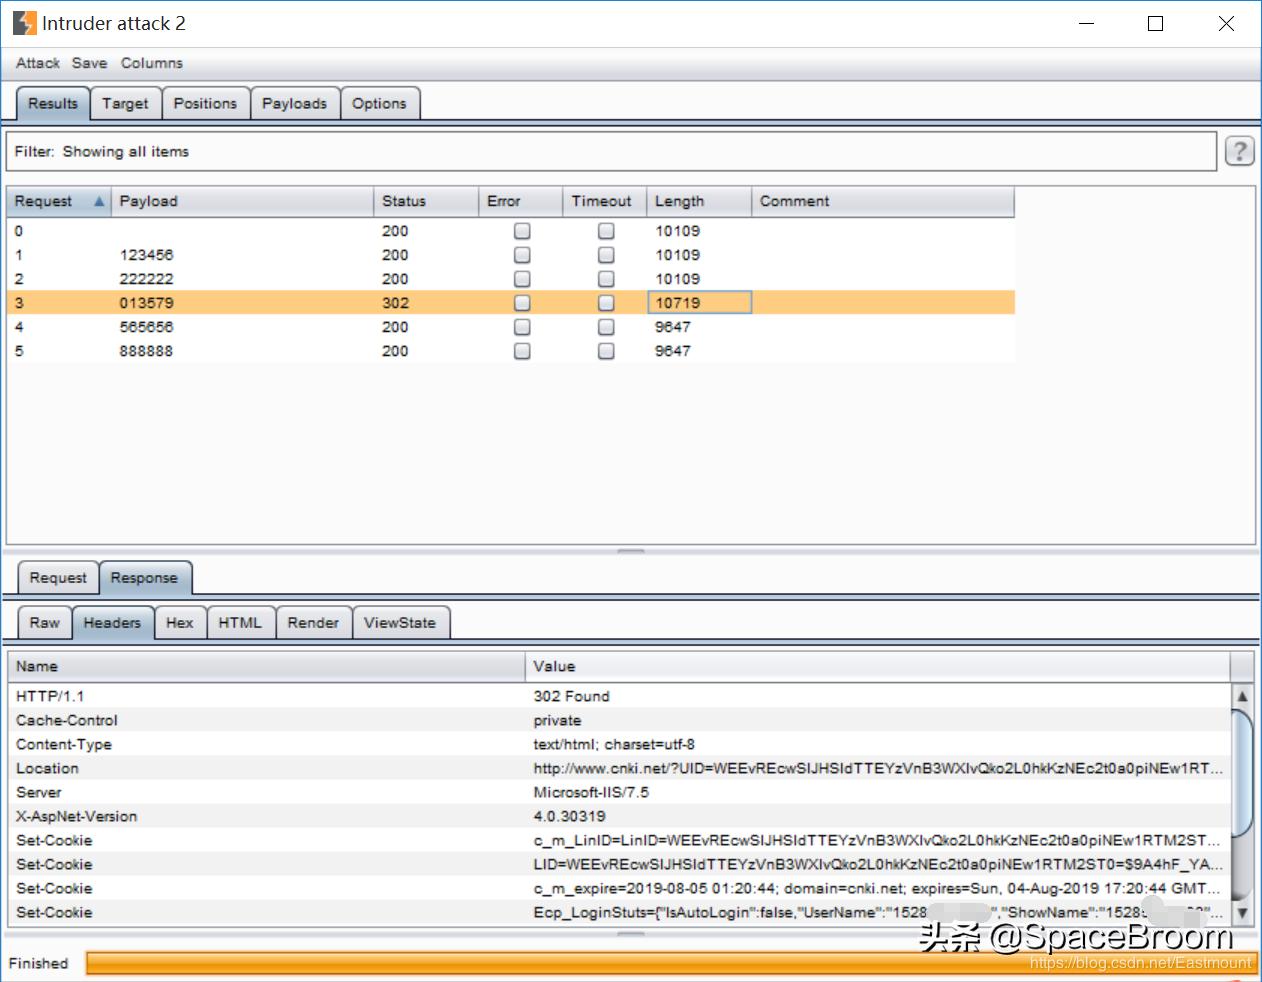Click the Burp Intruder lightning icon
Image resolution: width=1262 pixels, height=982 pixels.
(24, 23)
